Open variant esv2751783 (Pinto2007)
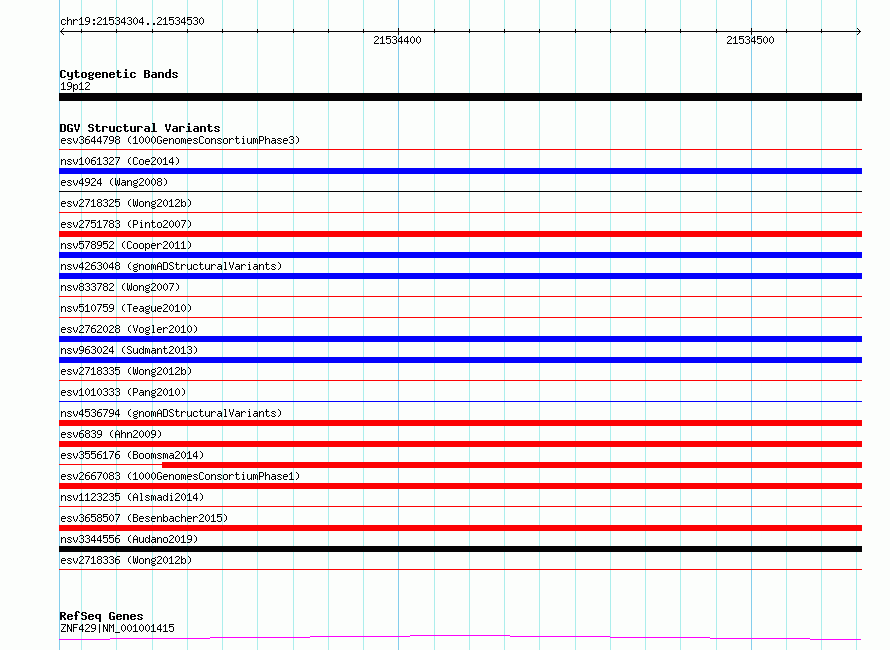Screen dimensions: 890x650 point(126,224)
